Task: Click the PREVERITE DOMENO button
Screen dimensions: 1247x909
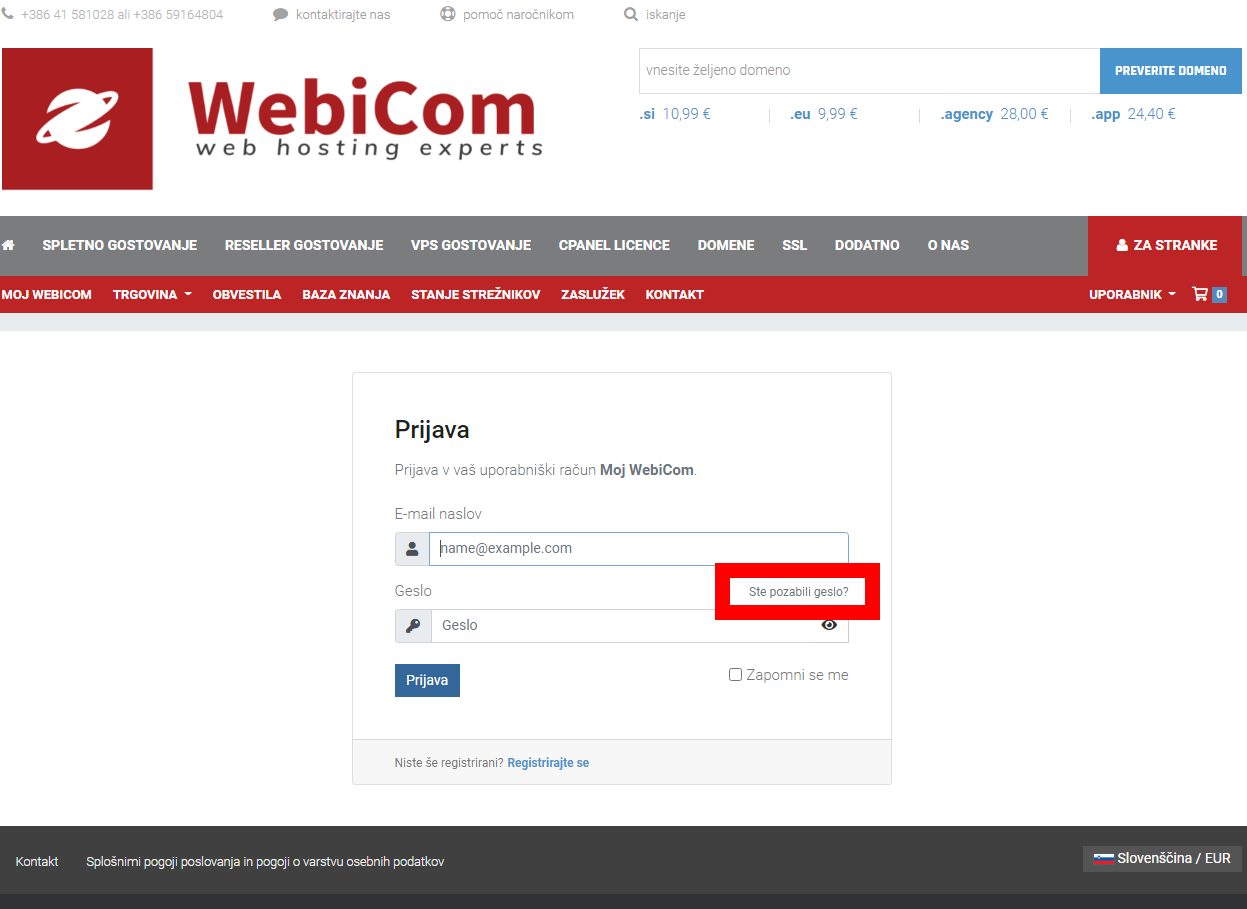Action: click(1171, 71)
